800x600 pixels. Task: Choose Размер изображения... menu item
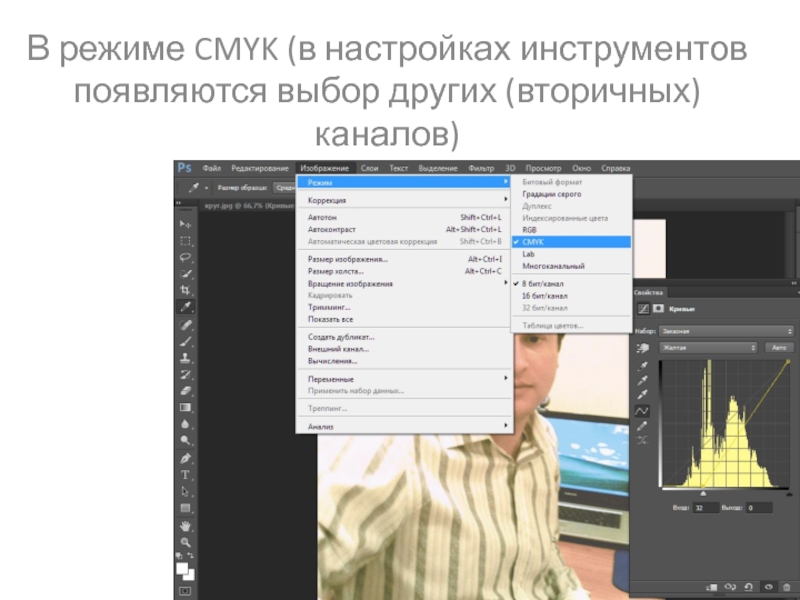coord(404,259)
